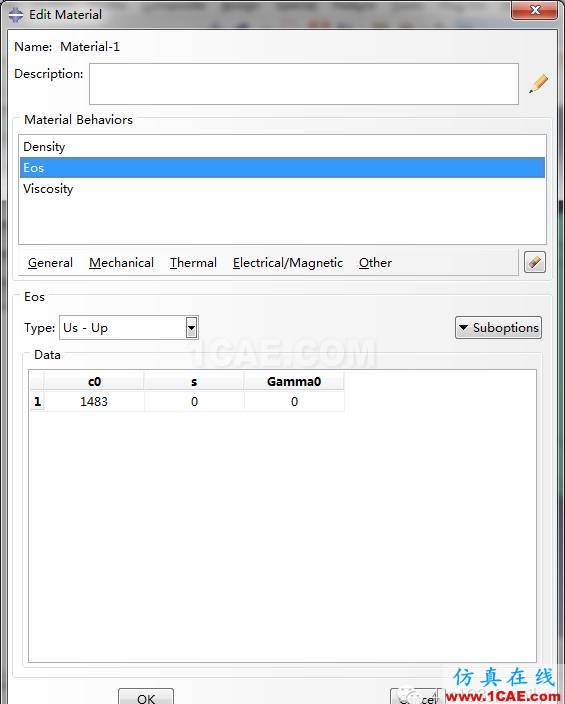This screenshot has height=704, width=565.
Task: Click the eraser delete behavior icon
Action: pos(534,262)
